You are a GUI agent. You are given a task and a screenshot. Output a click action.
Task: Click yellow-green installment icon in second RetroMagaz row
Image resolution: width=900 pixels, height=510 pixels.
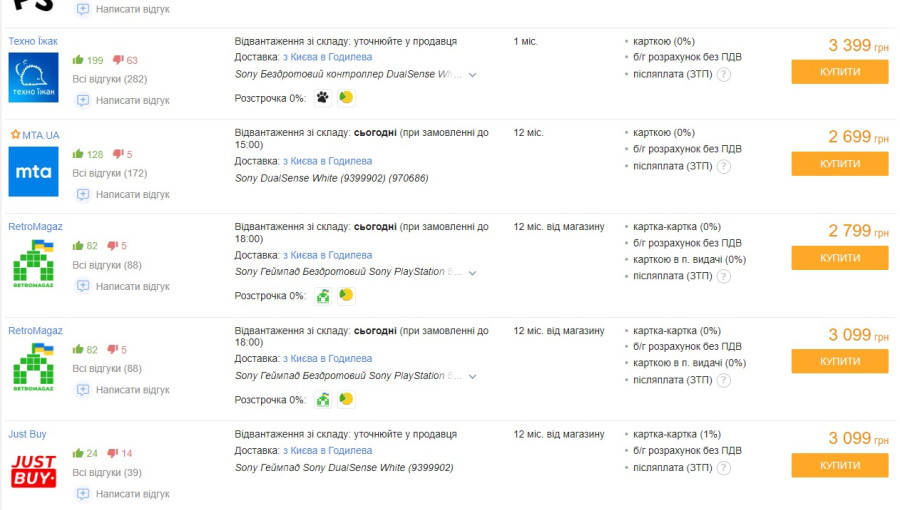(346, 400)
